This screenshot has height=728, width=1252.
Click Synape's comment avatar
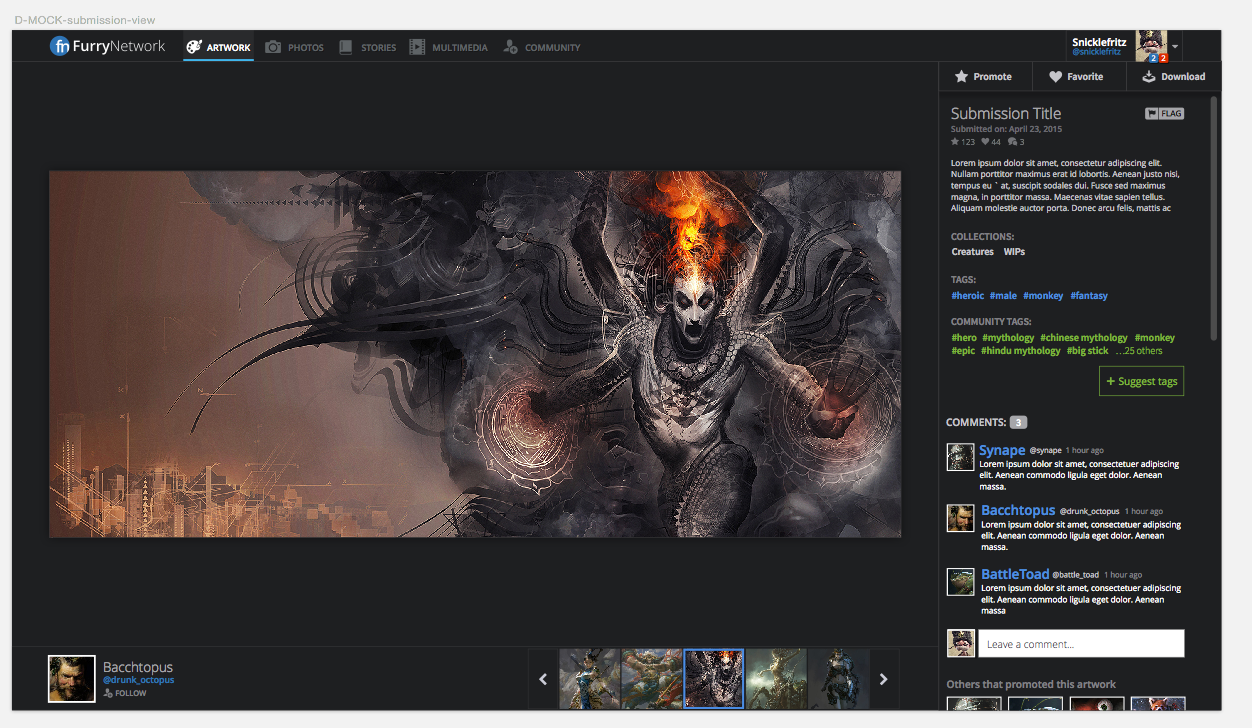pyautogui.click(x=960, y=457)
